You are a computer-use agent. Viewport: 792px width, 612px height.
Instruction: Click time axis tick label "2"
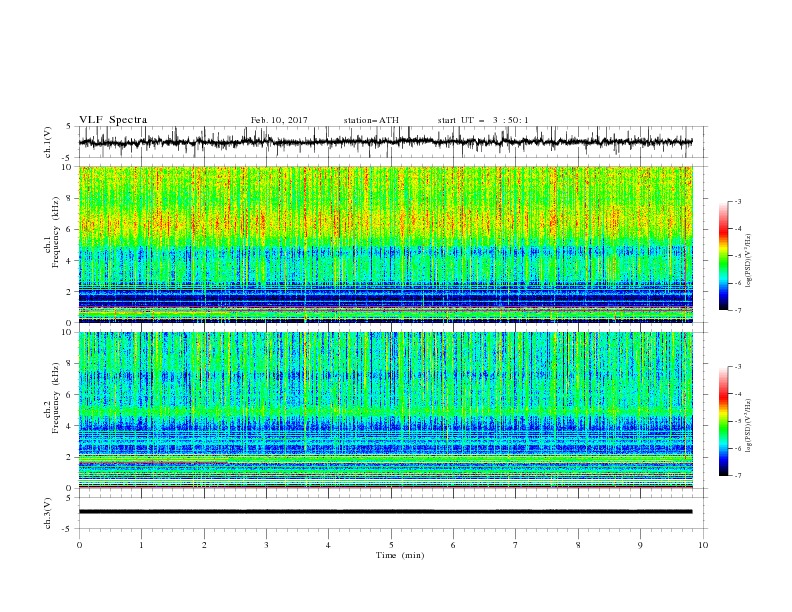[204, 545]
